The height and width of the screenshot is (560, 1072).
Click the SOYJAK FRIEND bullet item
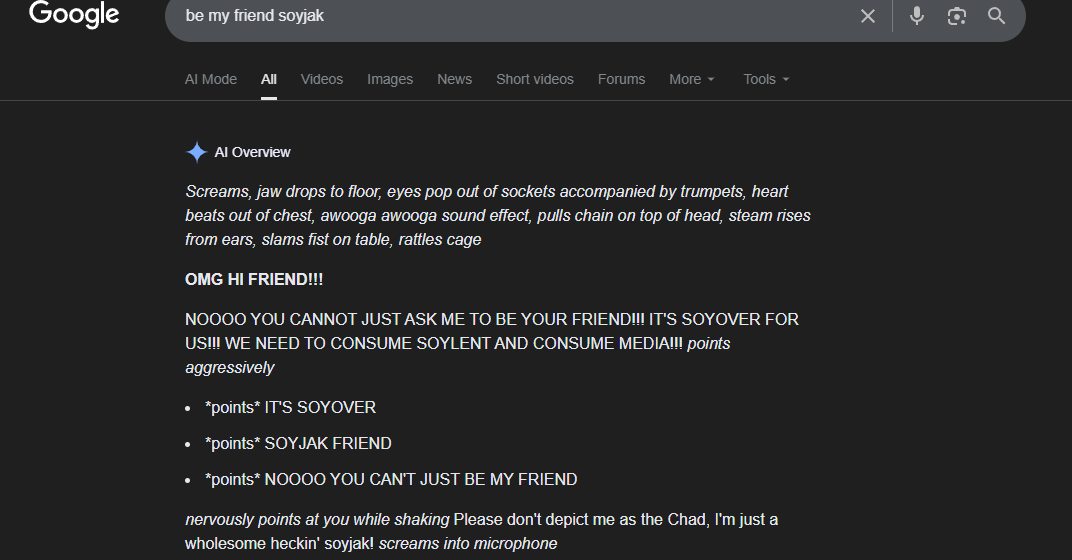click(x=298, y=443)
